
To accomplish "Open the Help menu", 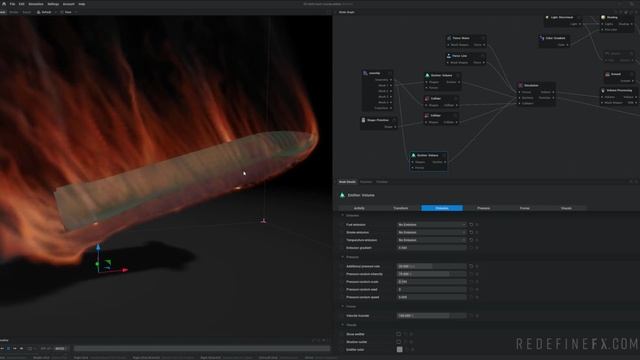I will tap(82, 4).
